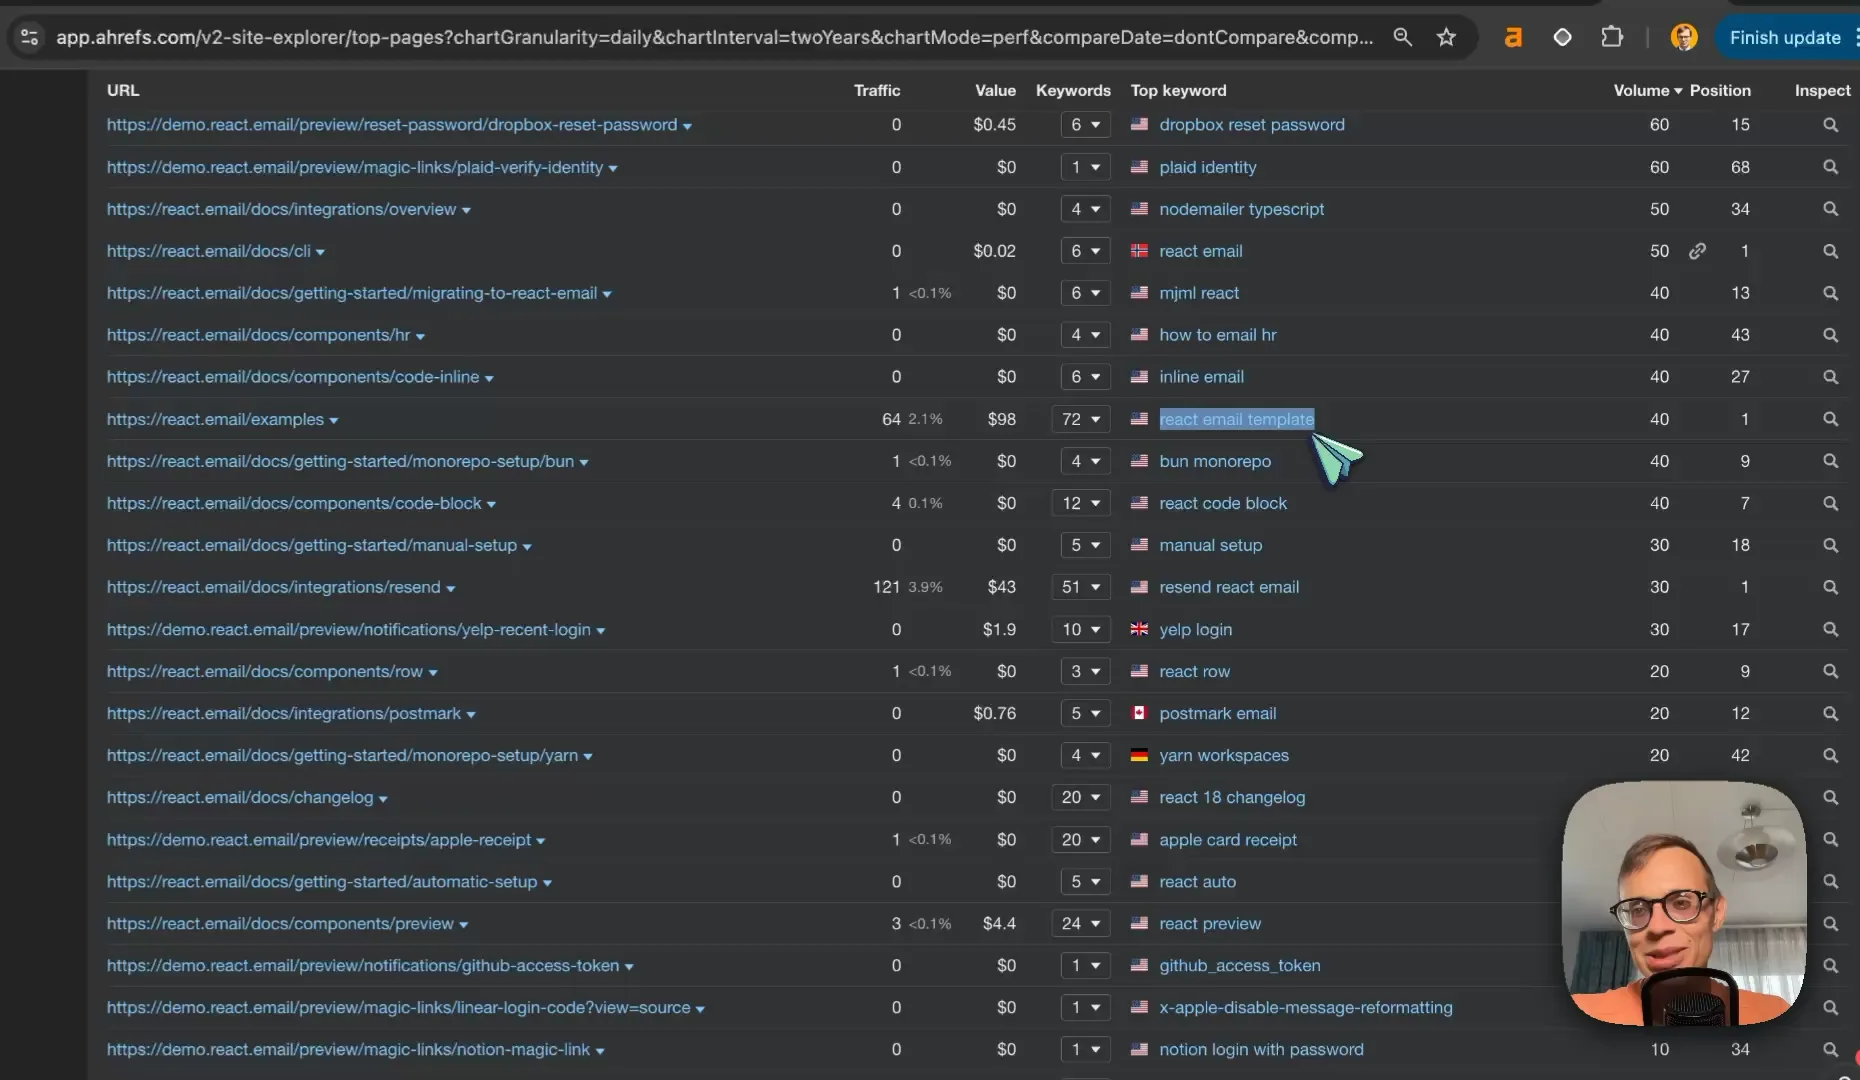The image size is (1860, 1080).
Task: Open the react email template keyword link
Action: 1236,419
